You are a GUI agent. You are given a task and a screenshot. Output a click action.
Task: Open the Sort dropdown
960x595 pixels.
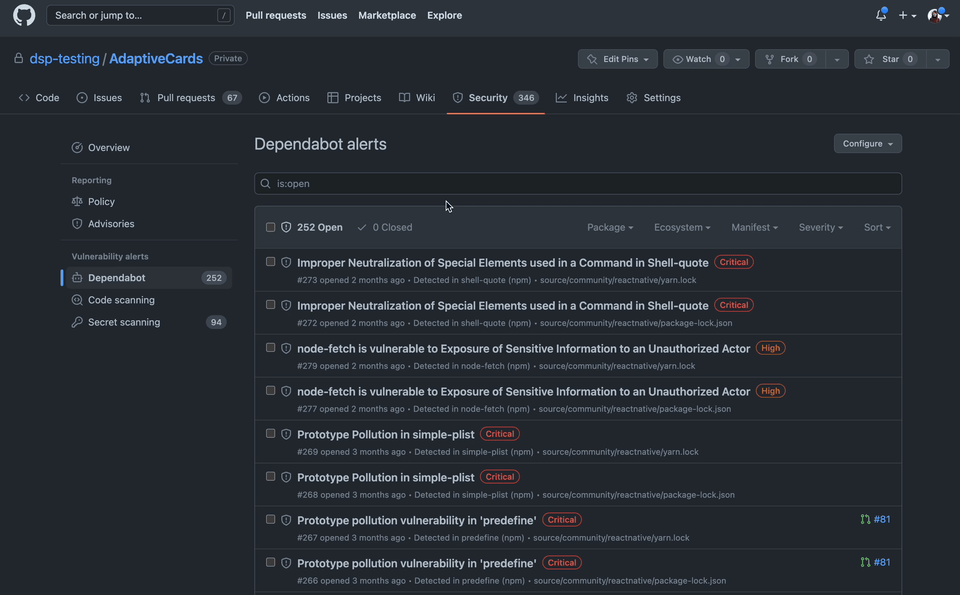(x=877, y=227)
